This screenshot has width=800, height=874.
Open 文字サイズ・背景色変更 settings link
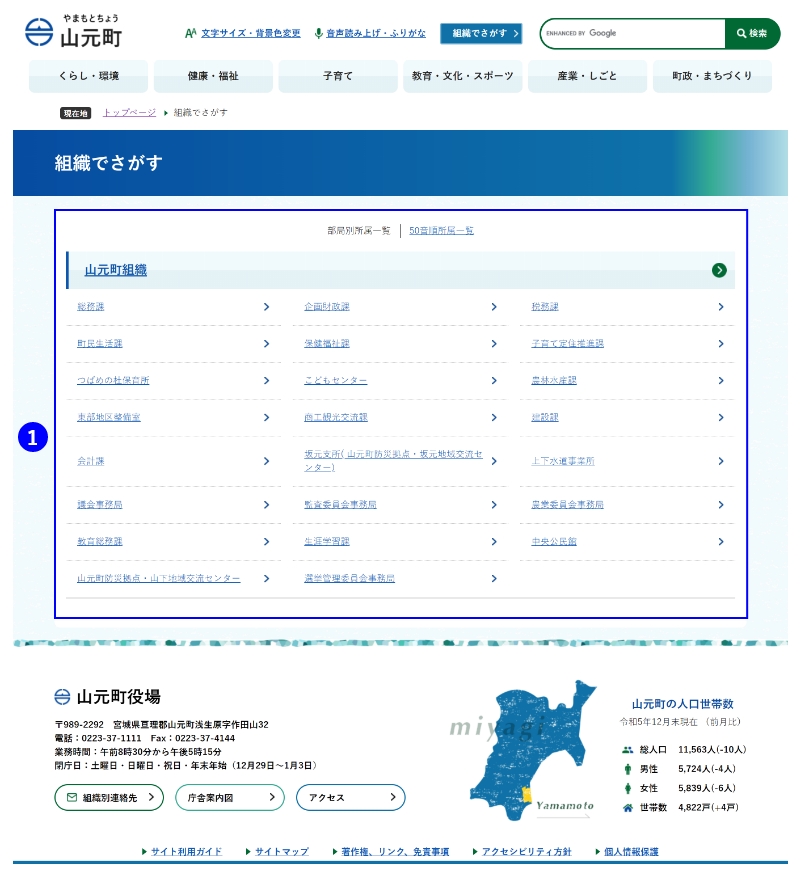pyautogui.click(x=250, y=33)
